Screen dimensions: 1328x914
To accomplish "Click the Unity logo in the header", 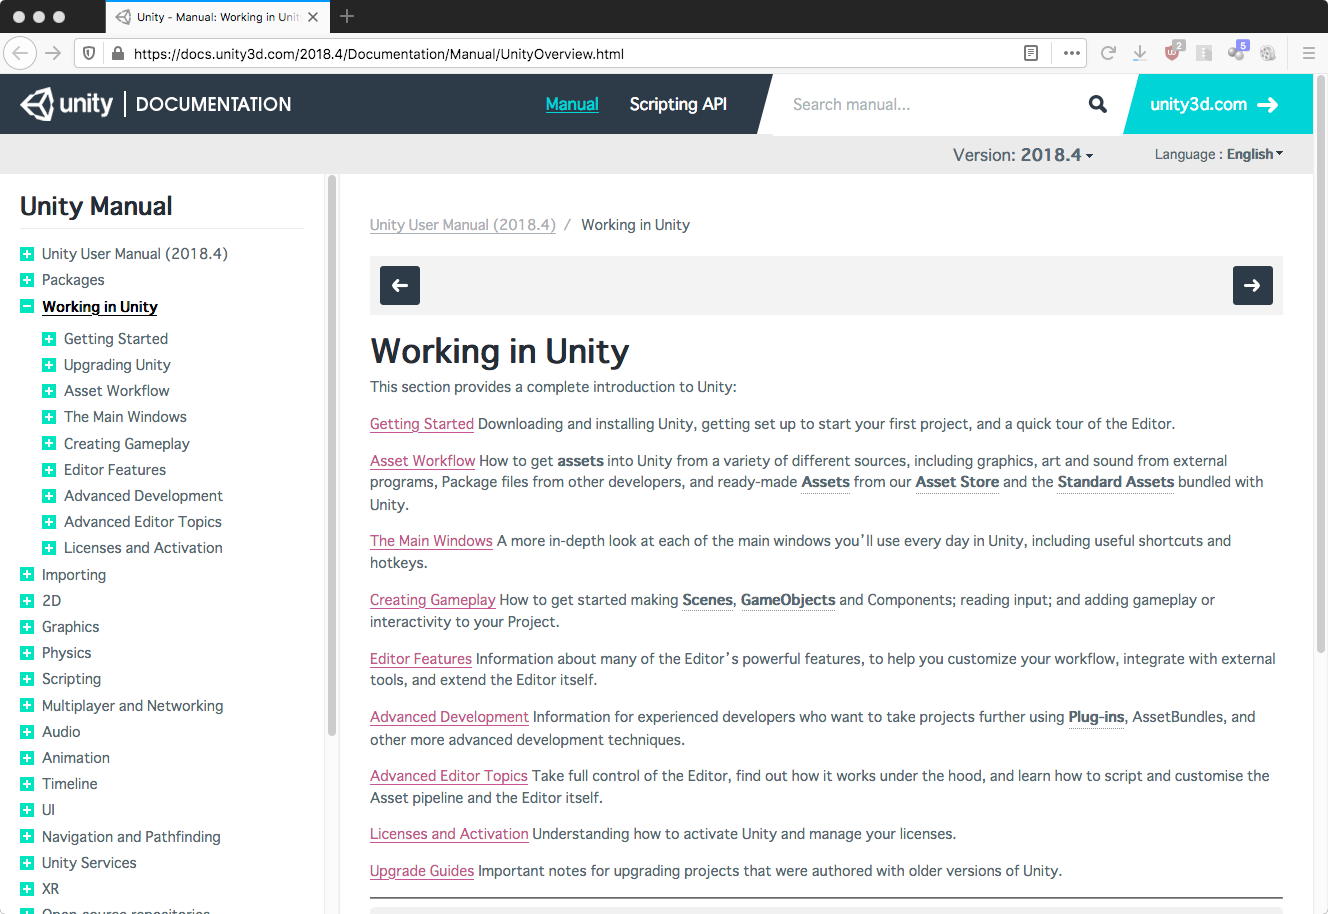I will click(67, 104).
